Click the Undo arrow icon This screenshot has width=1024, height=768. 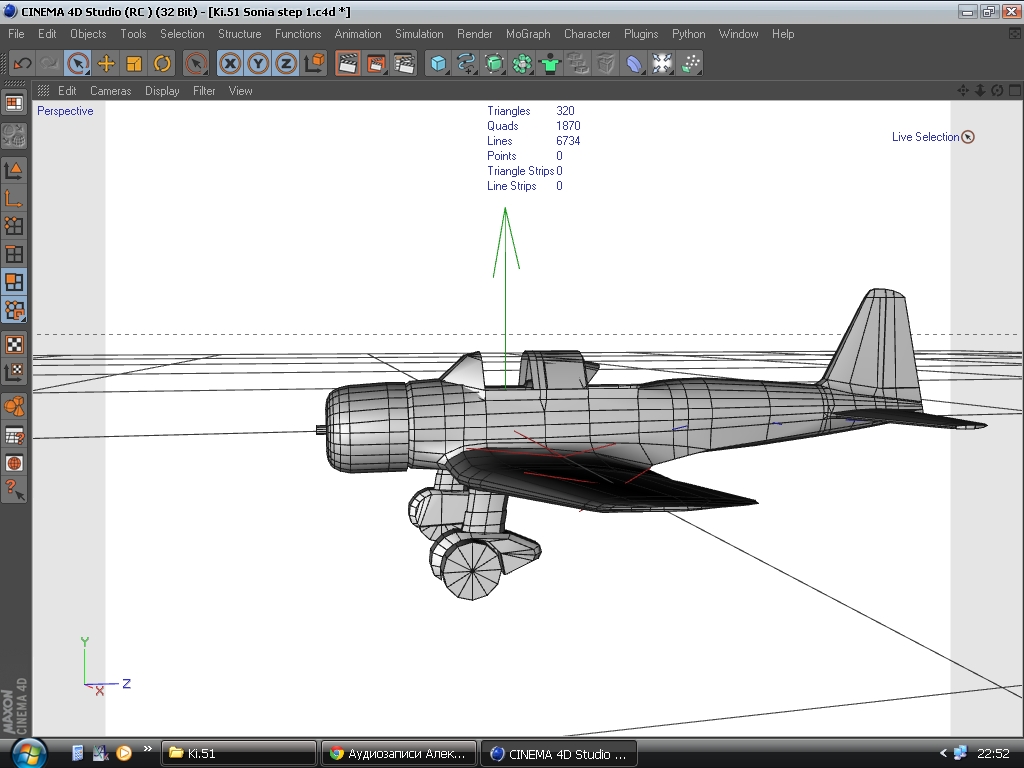pyautogui.click(x=22, y=64)
